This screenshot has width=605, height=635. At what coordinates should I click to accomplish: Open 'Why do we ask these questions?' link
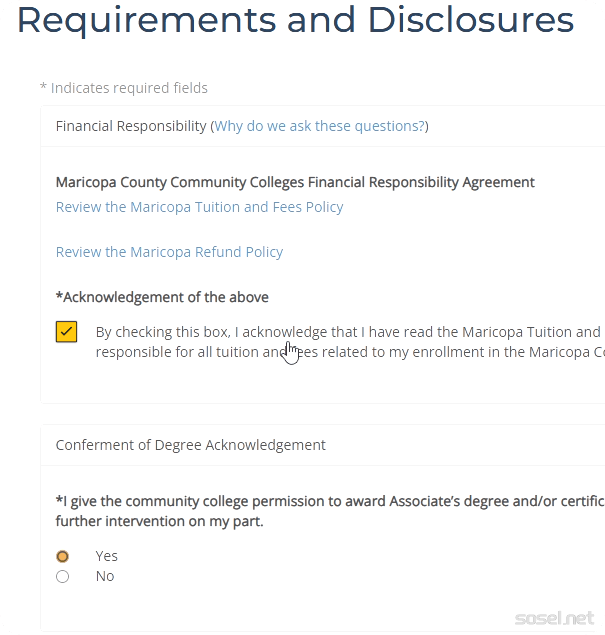(319, 126)
